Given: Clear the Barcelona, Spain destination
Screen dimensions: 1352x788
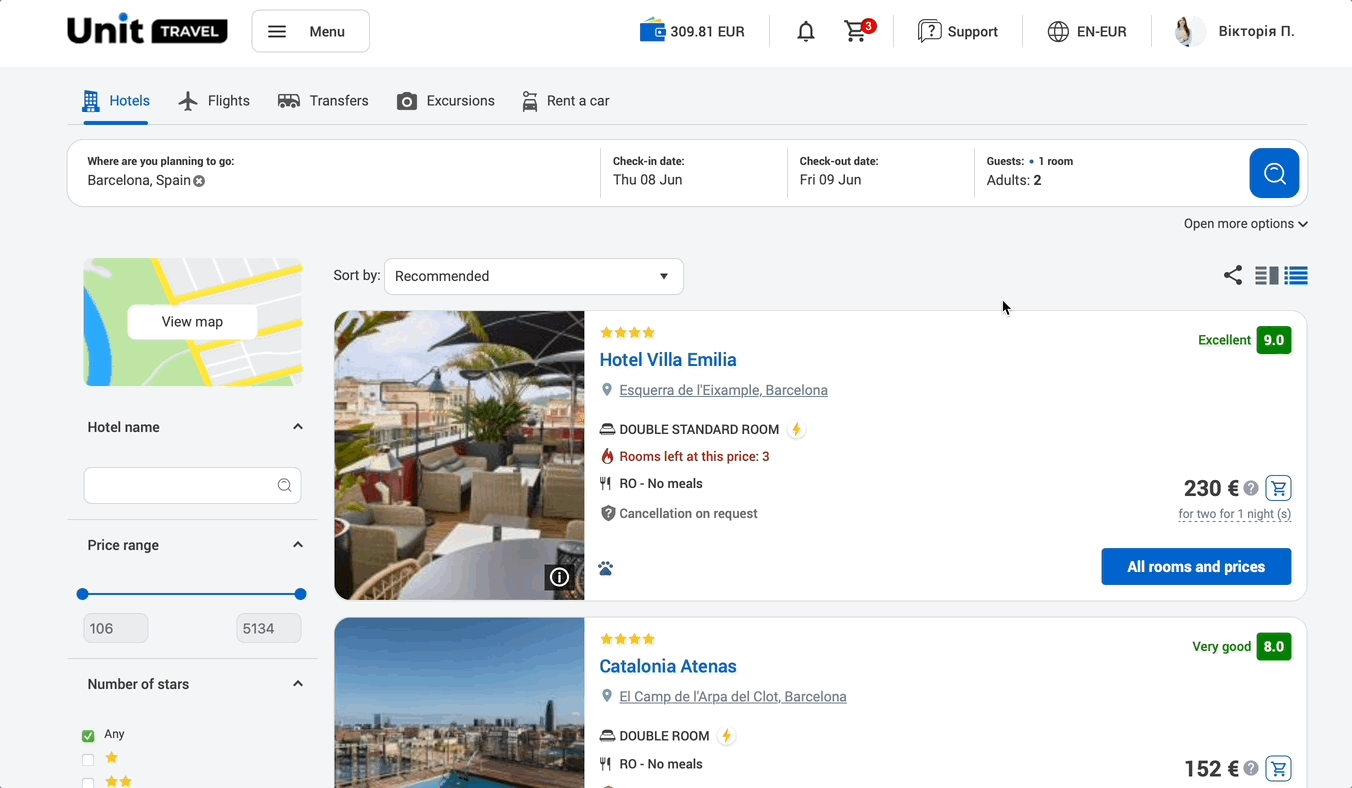Looking at the screenshot, I should pyautogui.click(x=199, y=181).
